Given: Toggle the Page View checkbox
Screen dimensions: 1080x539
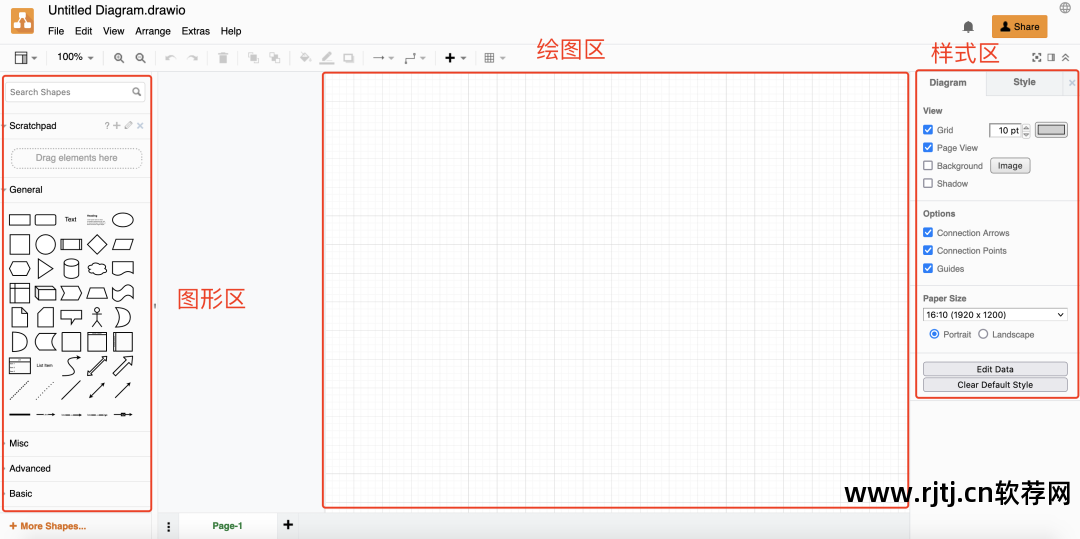Looking at the screenshot, I should [928, 147].
